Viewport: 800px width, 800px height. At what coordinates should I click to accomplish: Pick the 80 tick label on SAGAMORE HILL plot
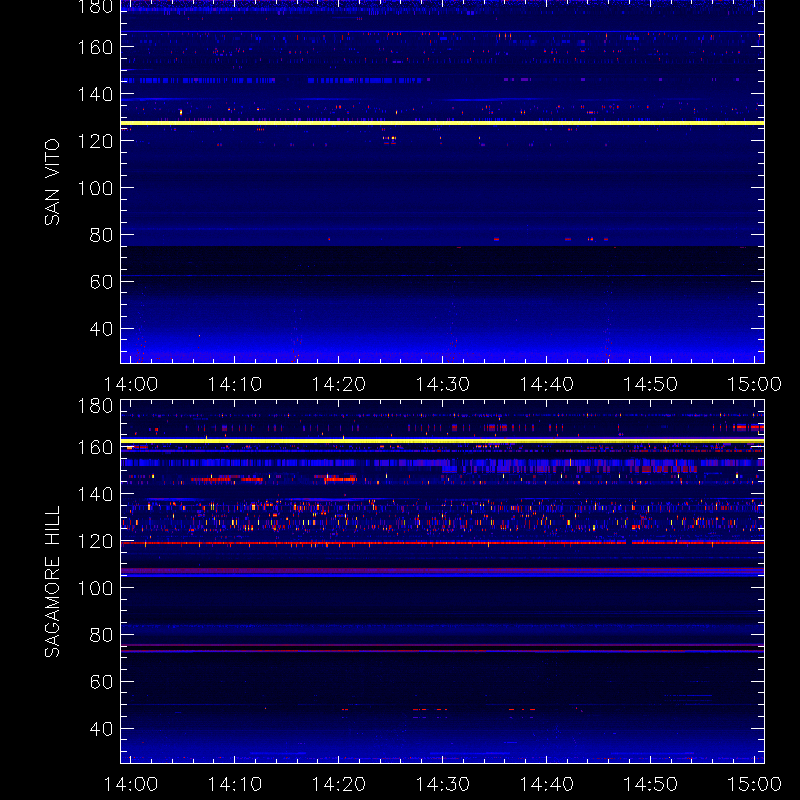(101, 635)
